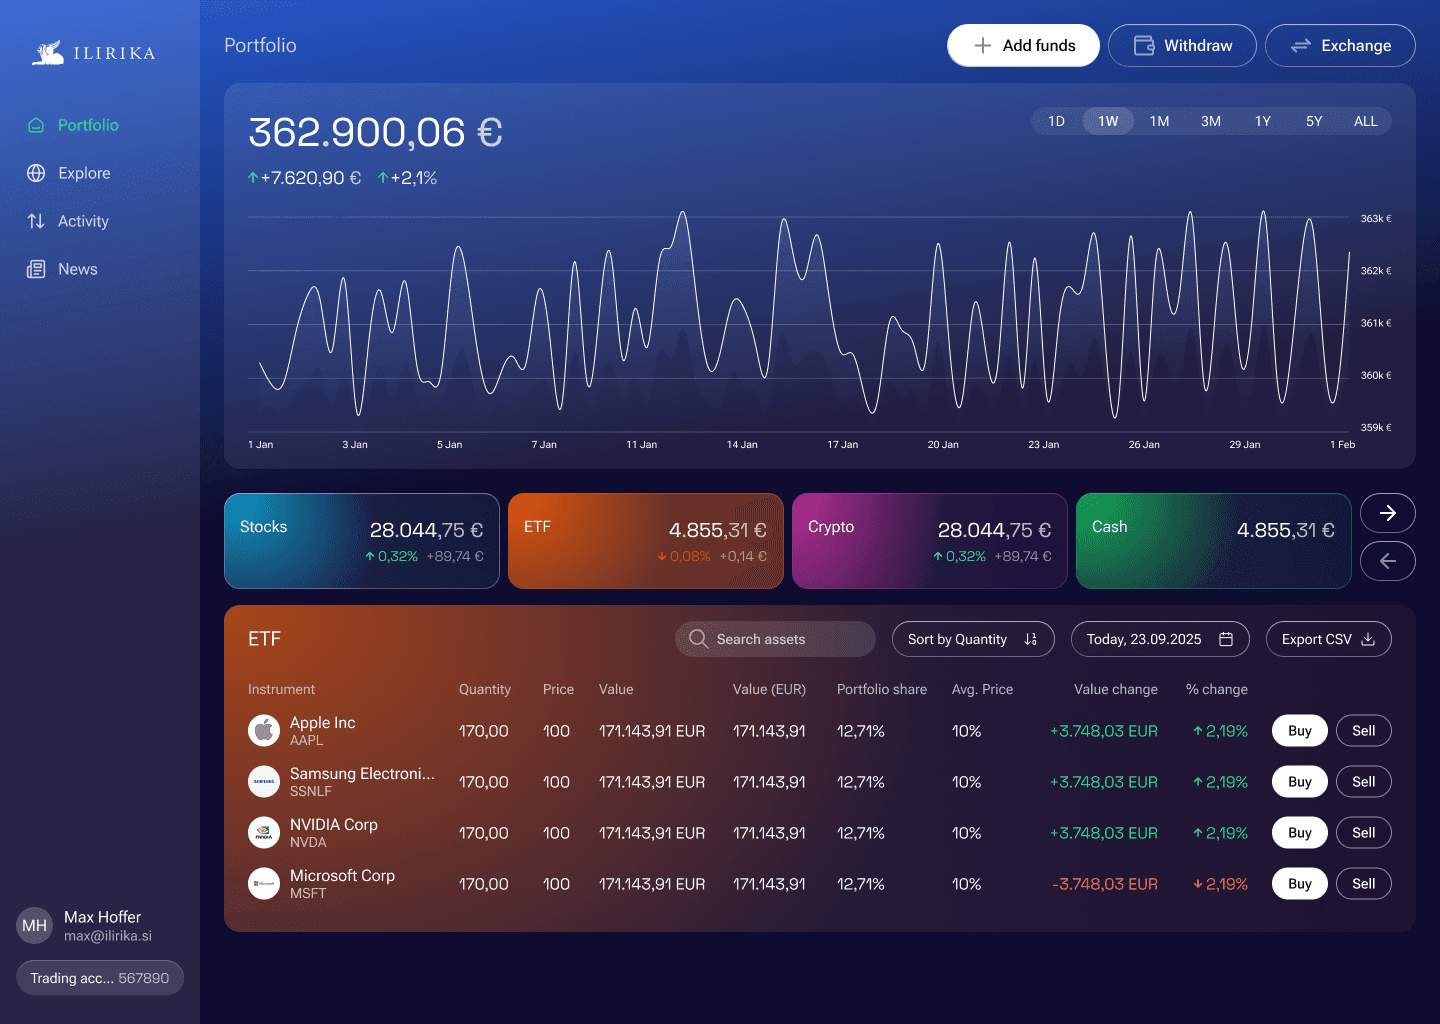The image size is (1440, 1024).
Task: Select the 1Y time range
Action: tap(1263, 121)
